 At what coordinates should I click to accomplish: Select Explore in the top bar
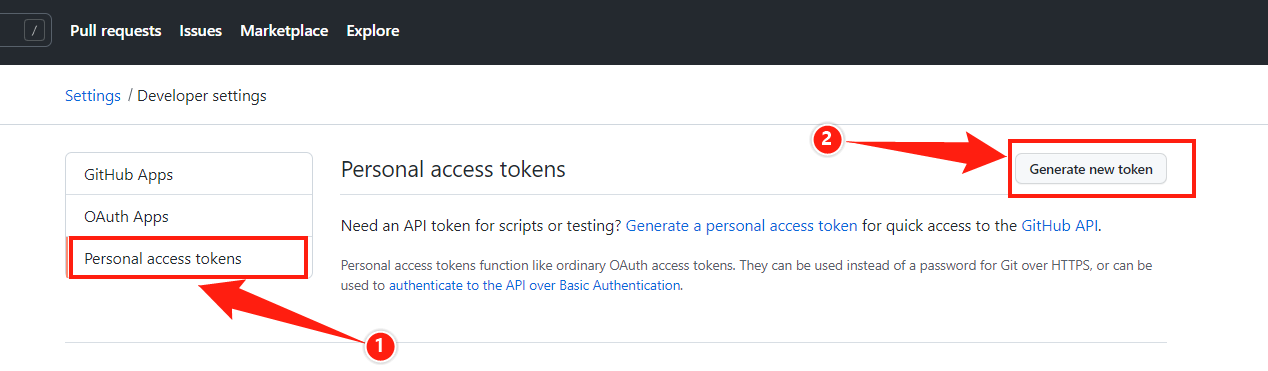(x=372, y=31)
